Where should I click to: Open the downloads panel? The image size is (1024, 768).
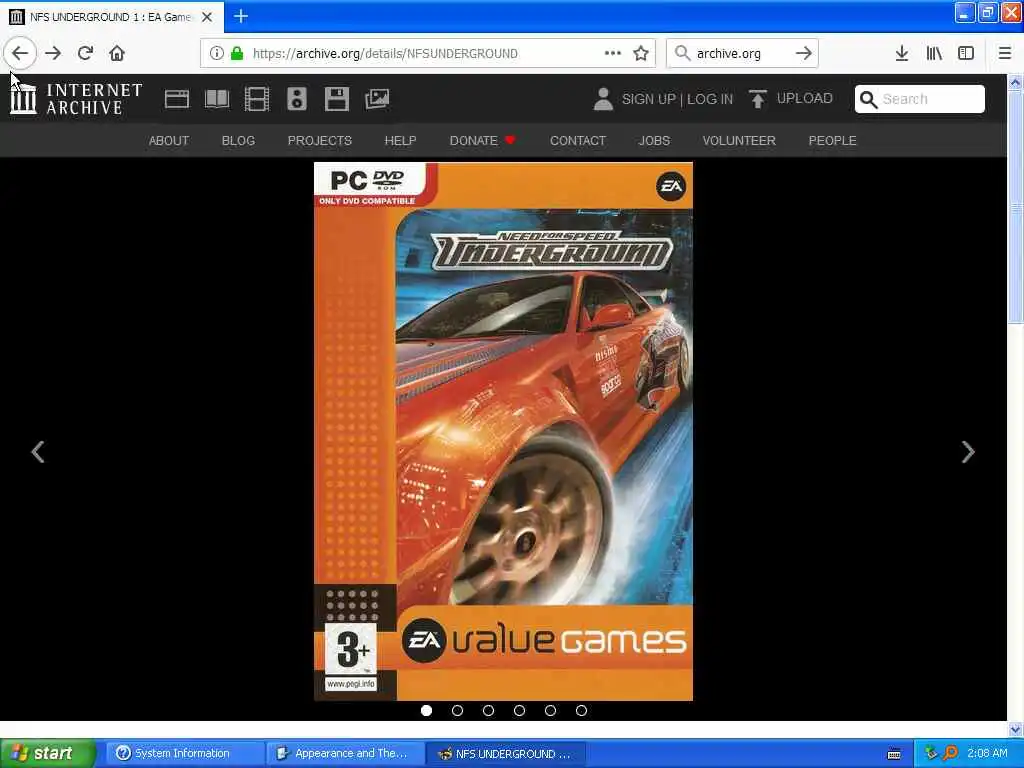tap(902, 53)
